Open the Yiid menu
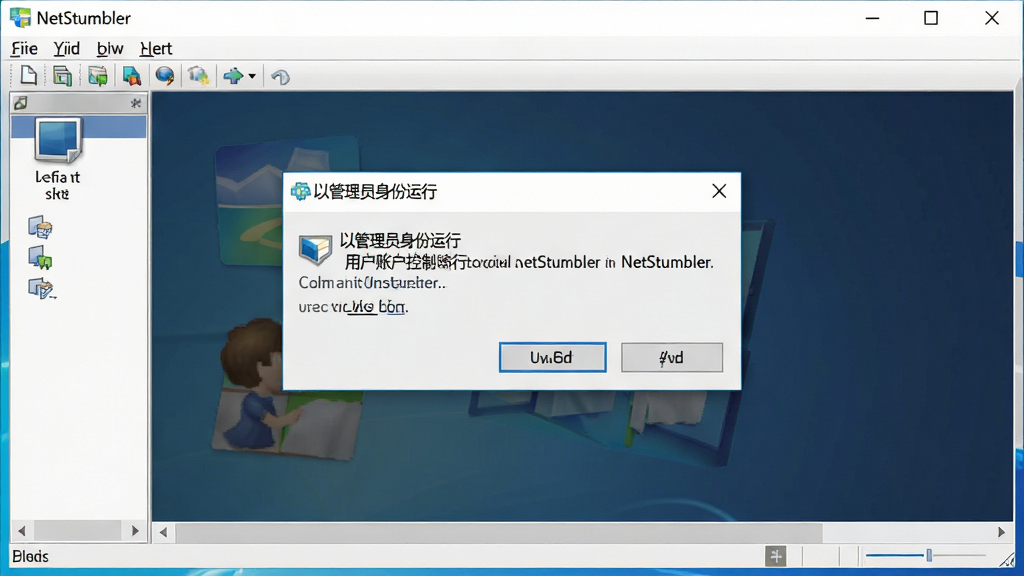 pos(67,48)
